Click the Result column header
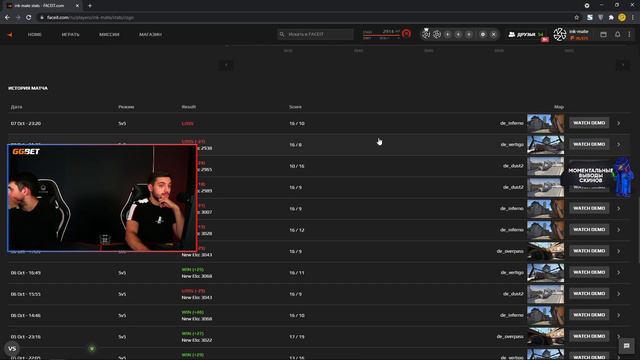Viewport: 640px width, 360px height. (x=189, y=107)
